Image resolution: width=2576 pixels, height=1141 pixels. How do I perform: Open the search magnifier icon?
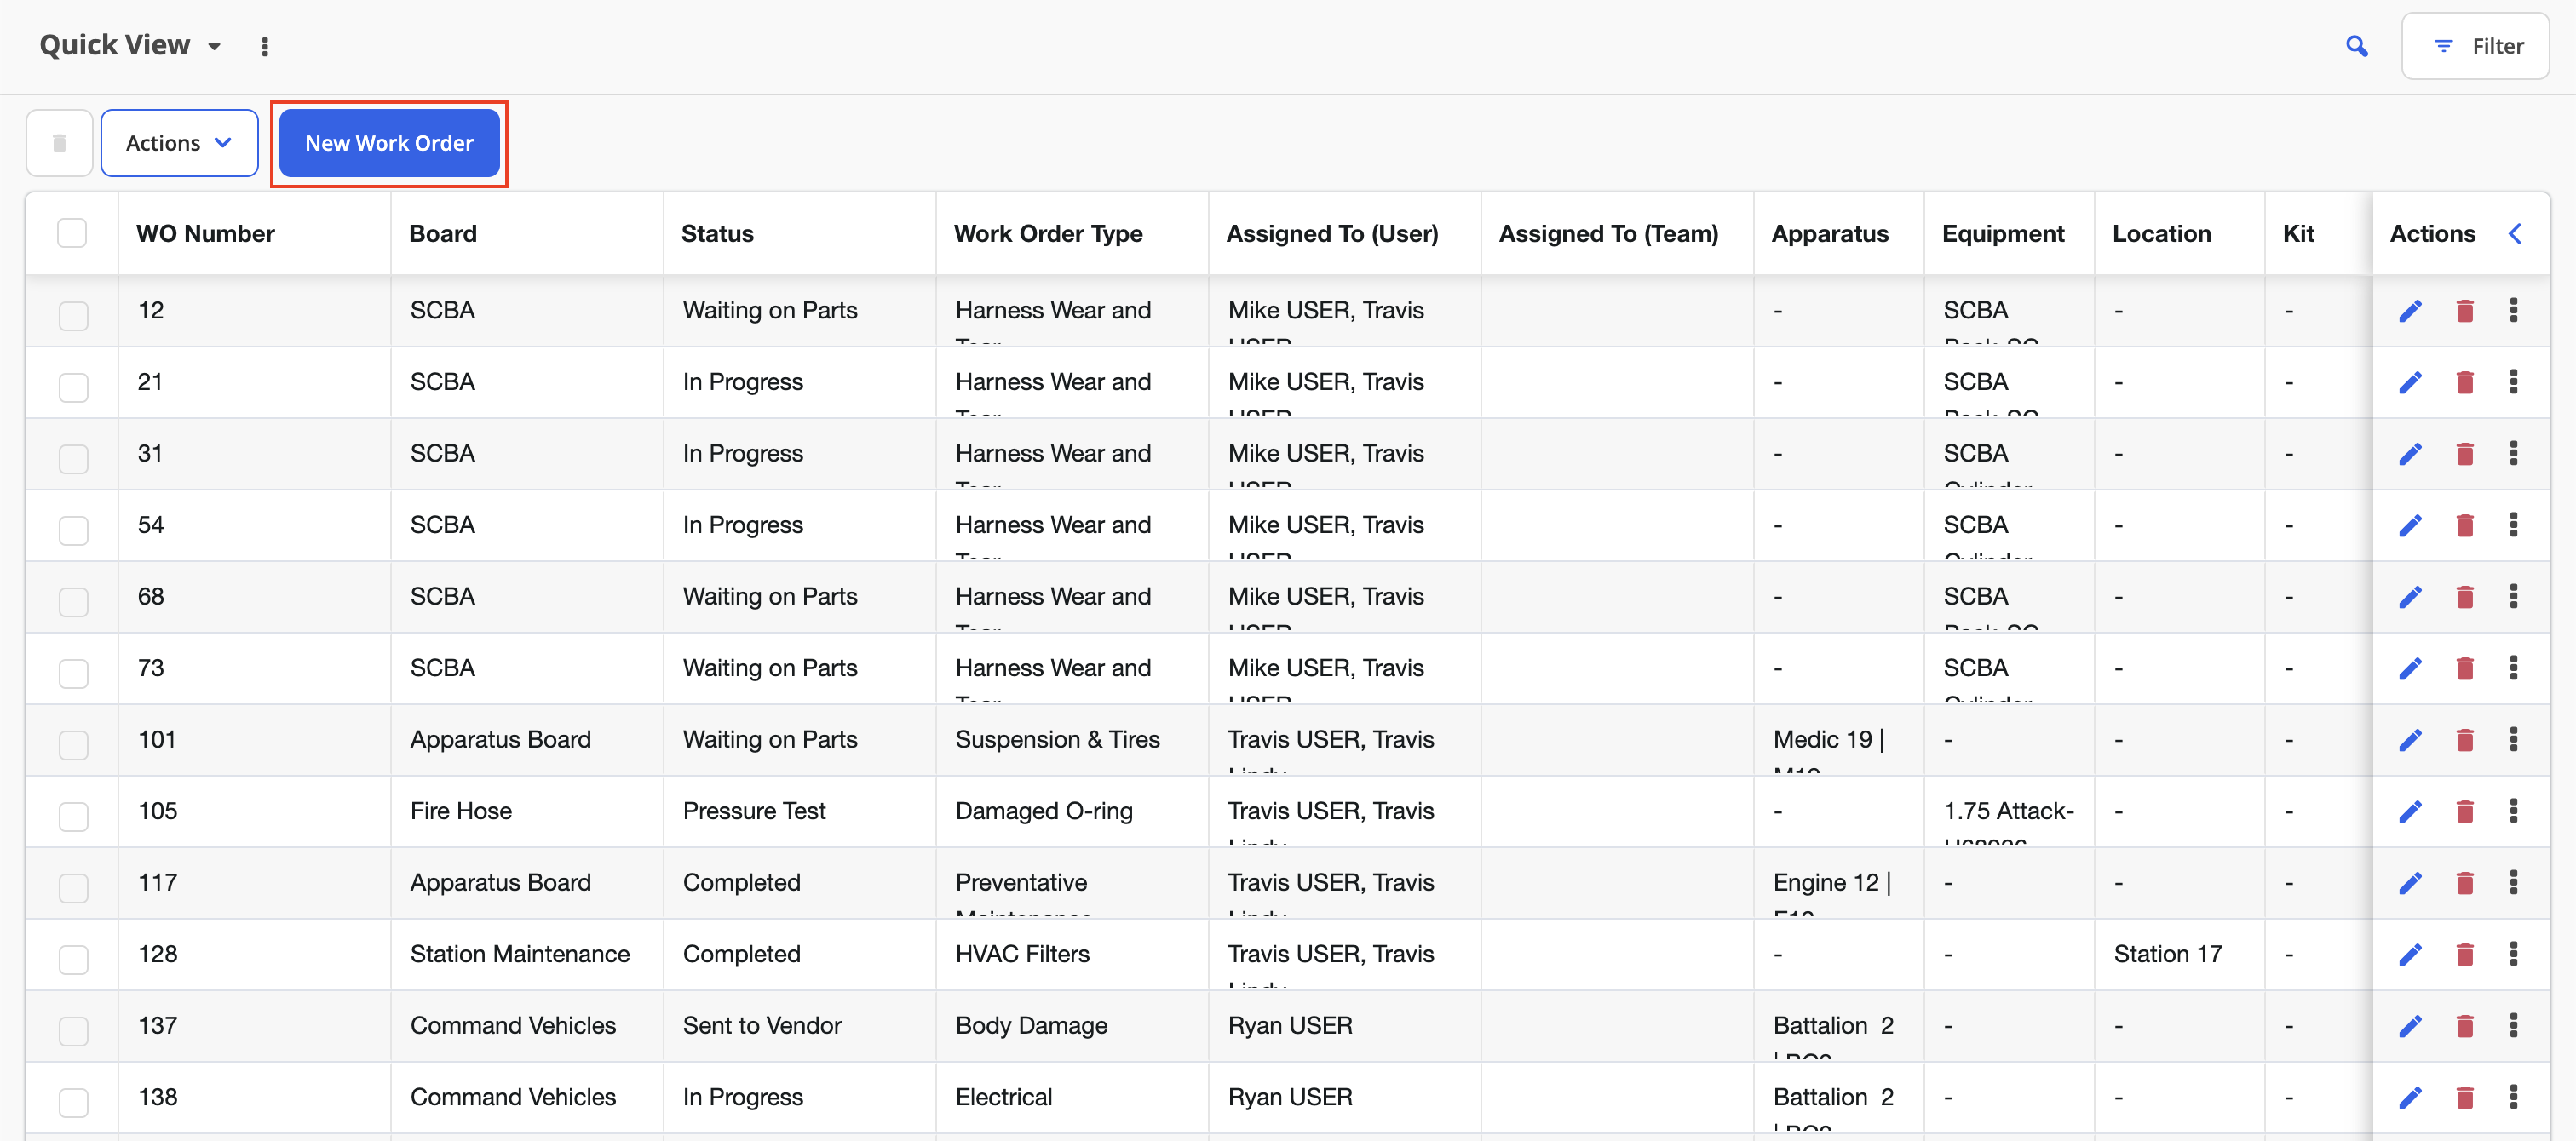2356,46
